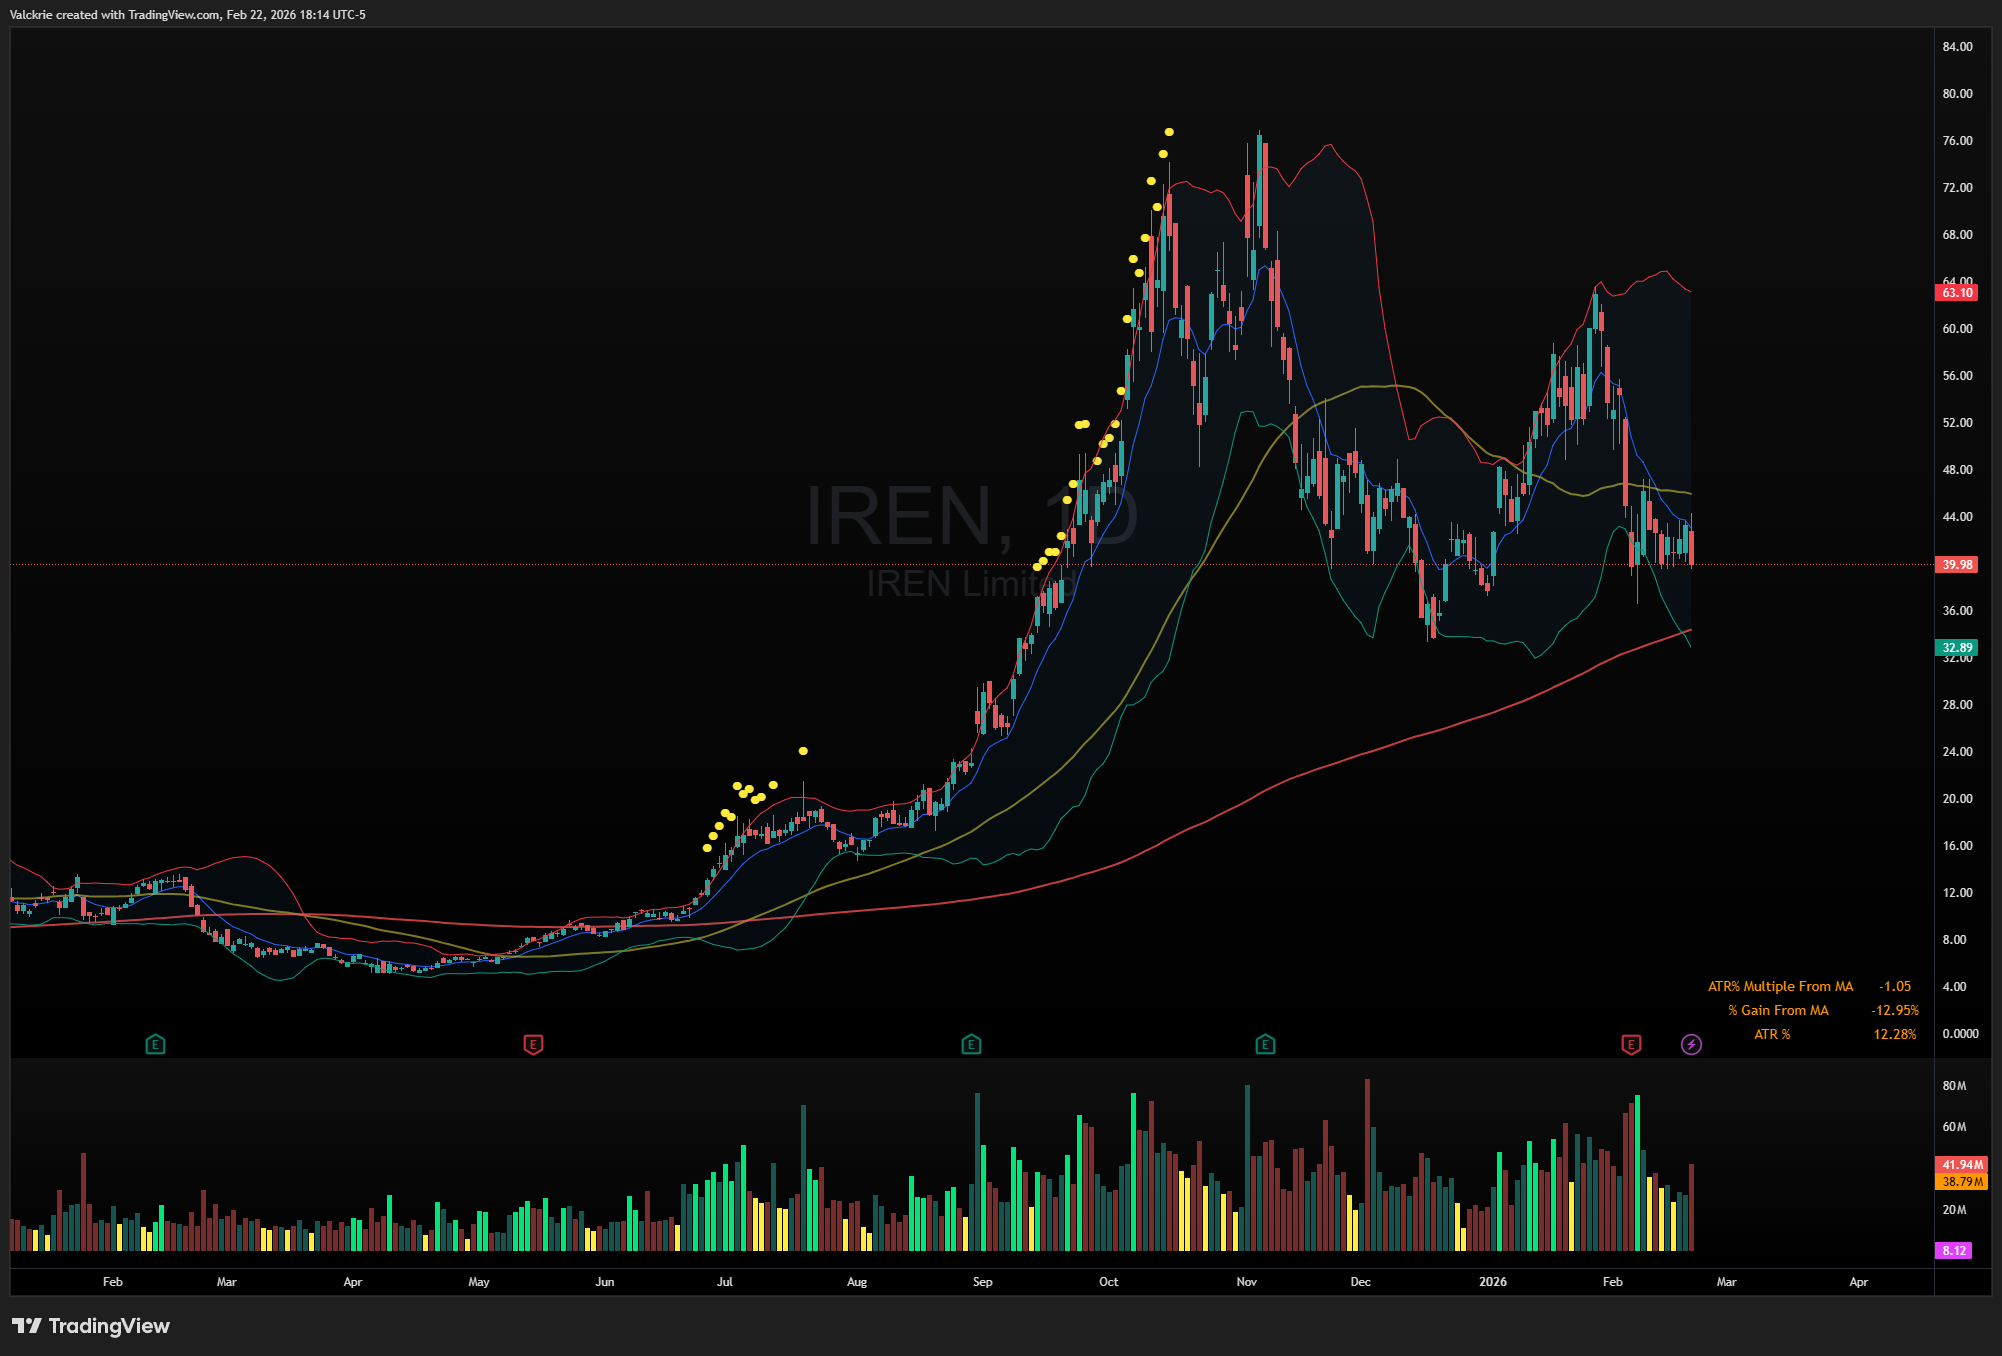This screenshot has width=2002, height=1356.
Task: Click the orange 38.79M volume average label
Action: tap(1961, 1182)
